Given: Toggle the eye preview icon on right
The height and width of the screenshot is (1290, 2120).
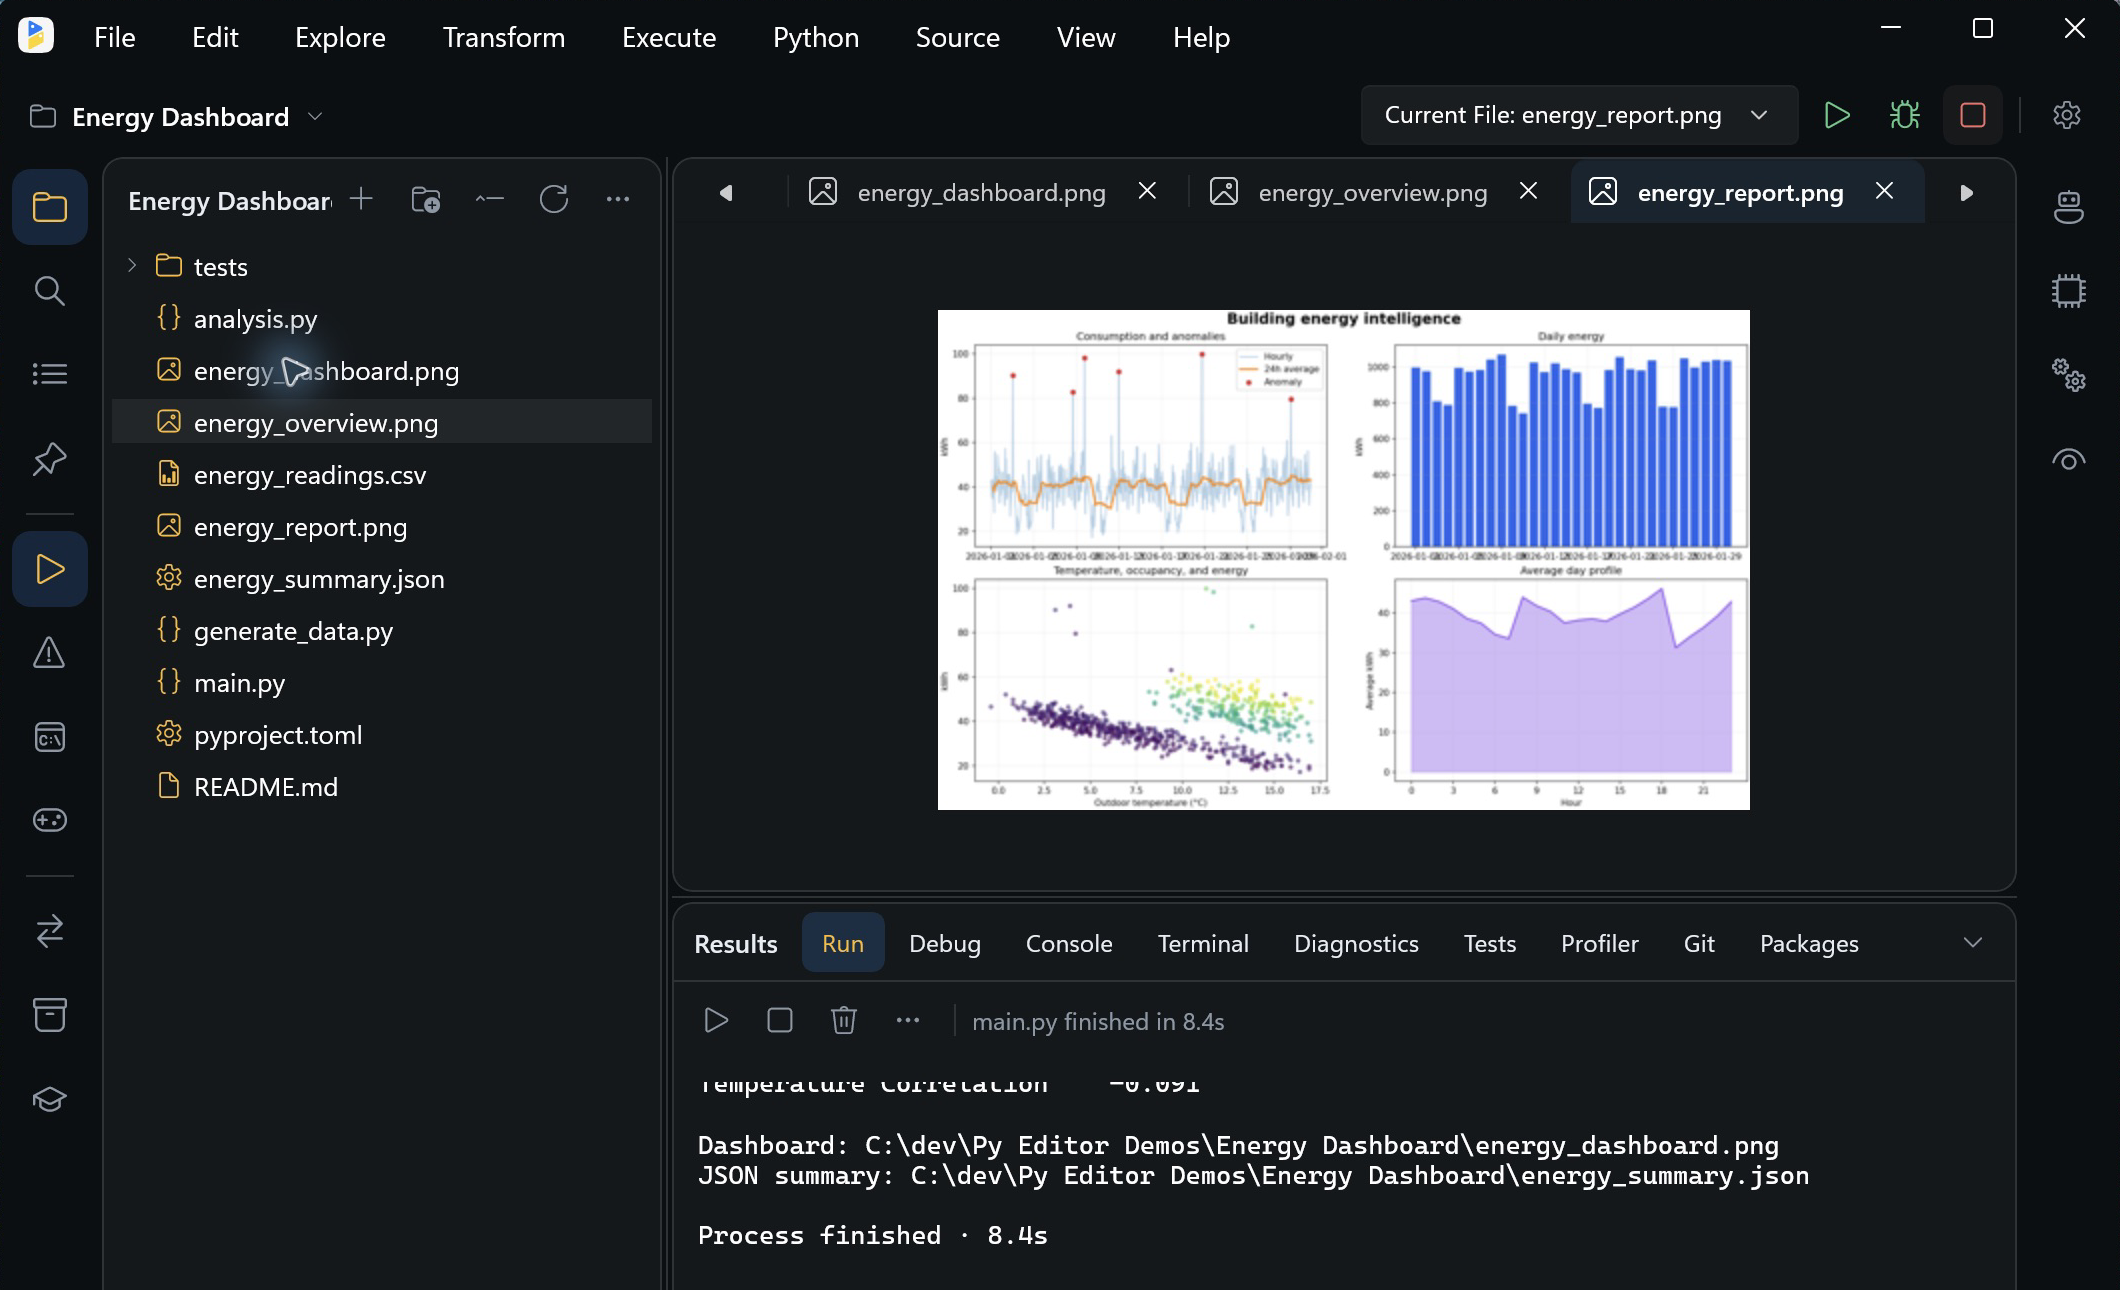Looking at the screenshot, I should [x=2068, y=460].
